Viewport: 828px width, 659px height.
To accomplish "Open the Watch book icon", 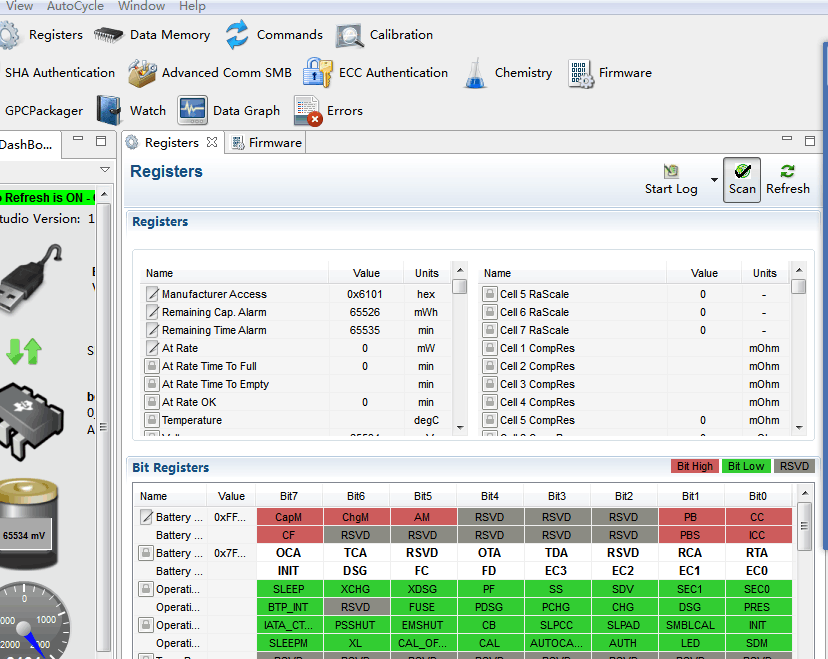I will click(x=109, y=110).
